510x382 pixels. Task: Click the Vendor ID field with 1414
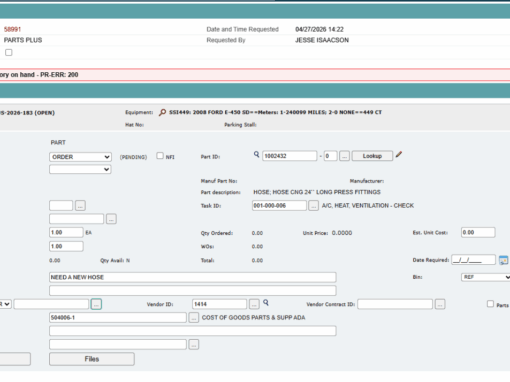[x=219, y=304]
